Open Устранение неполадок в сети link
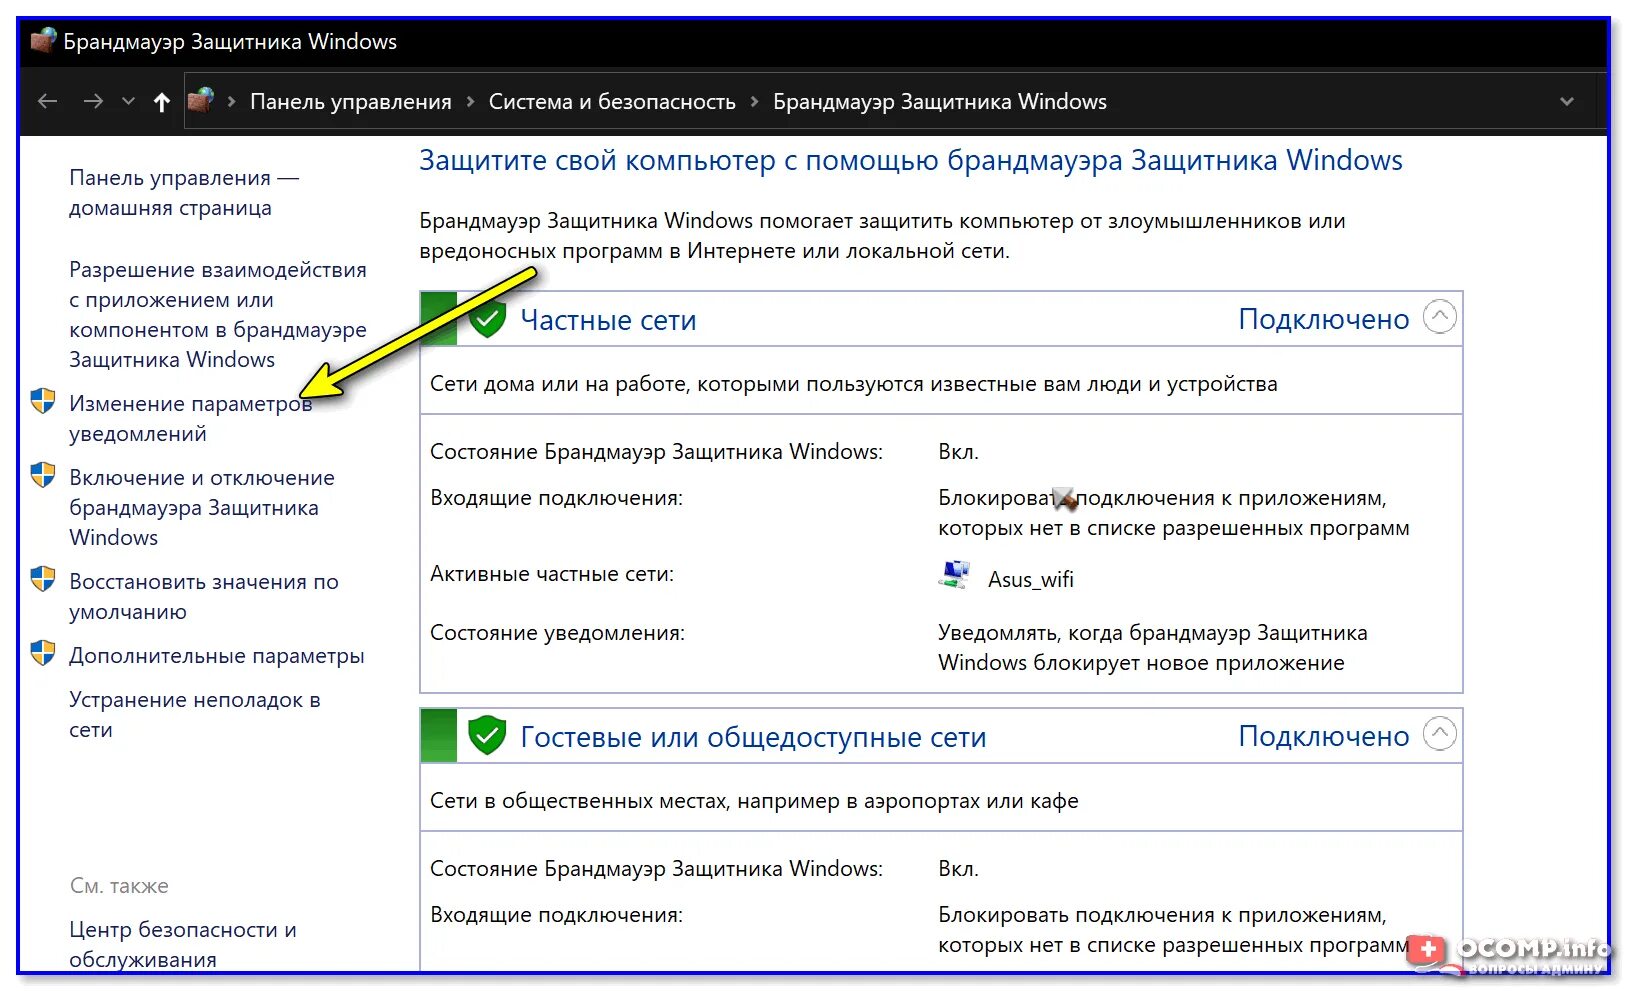 195,714
